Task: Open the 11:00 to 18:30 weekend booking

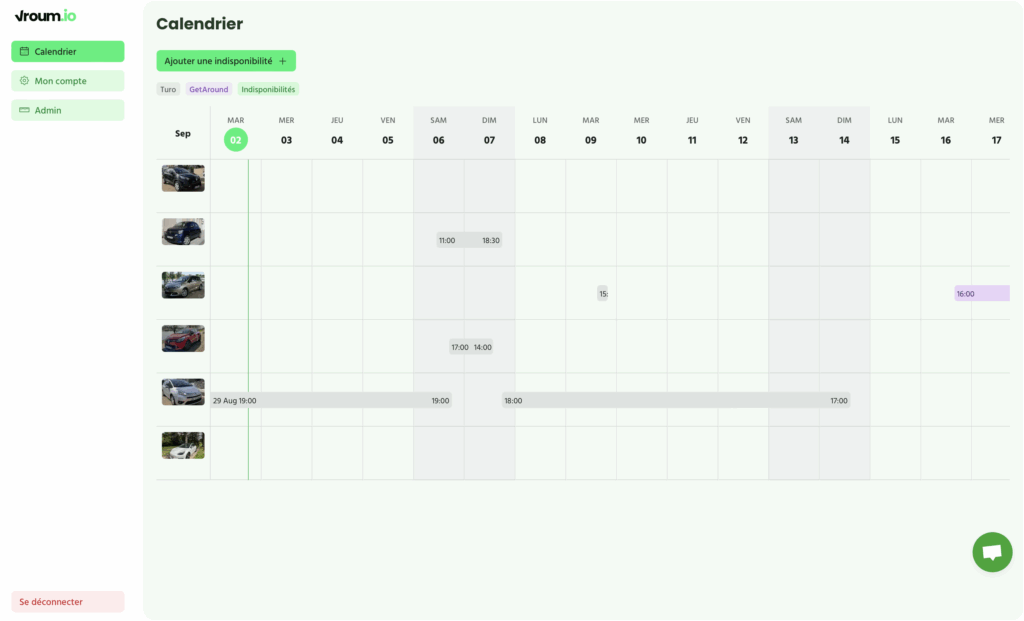Action: [469, 240]
